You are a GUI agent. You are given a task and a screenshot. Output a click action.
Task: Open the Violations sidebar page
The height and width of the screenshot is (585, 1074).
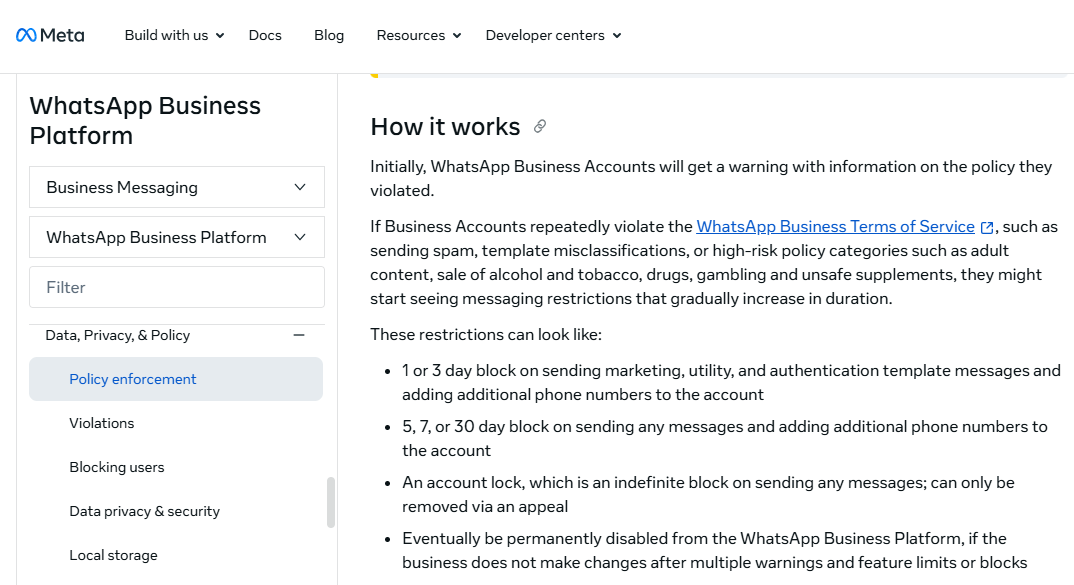(101, 423)
